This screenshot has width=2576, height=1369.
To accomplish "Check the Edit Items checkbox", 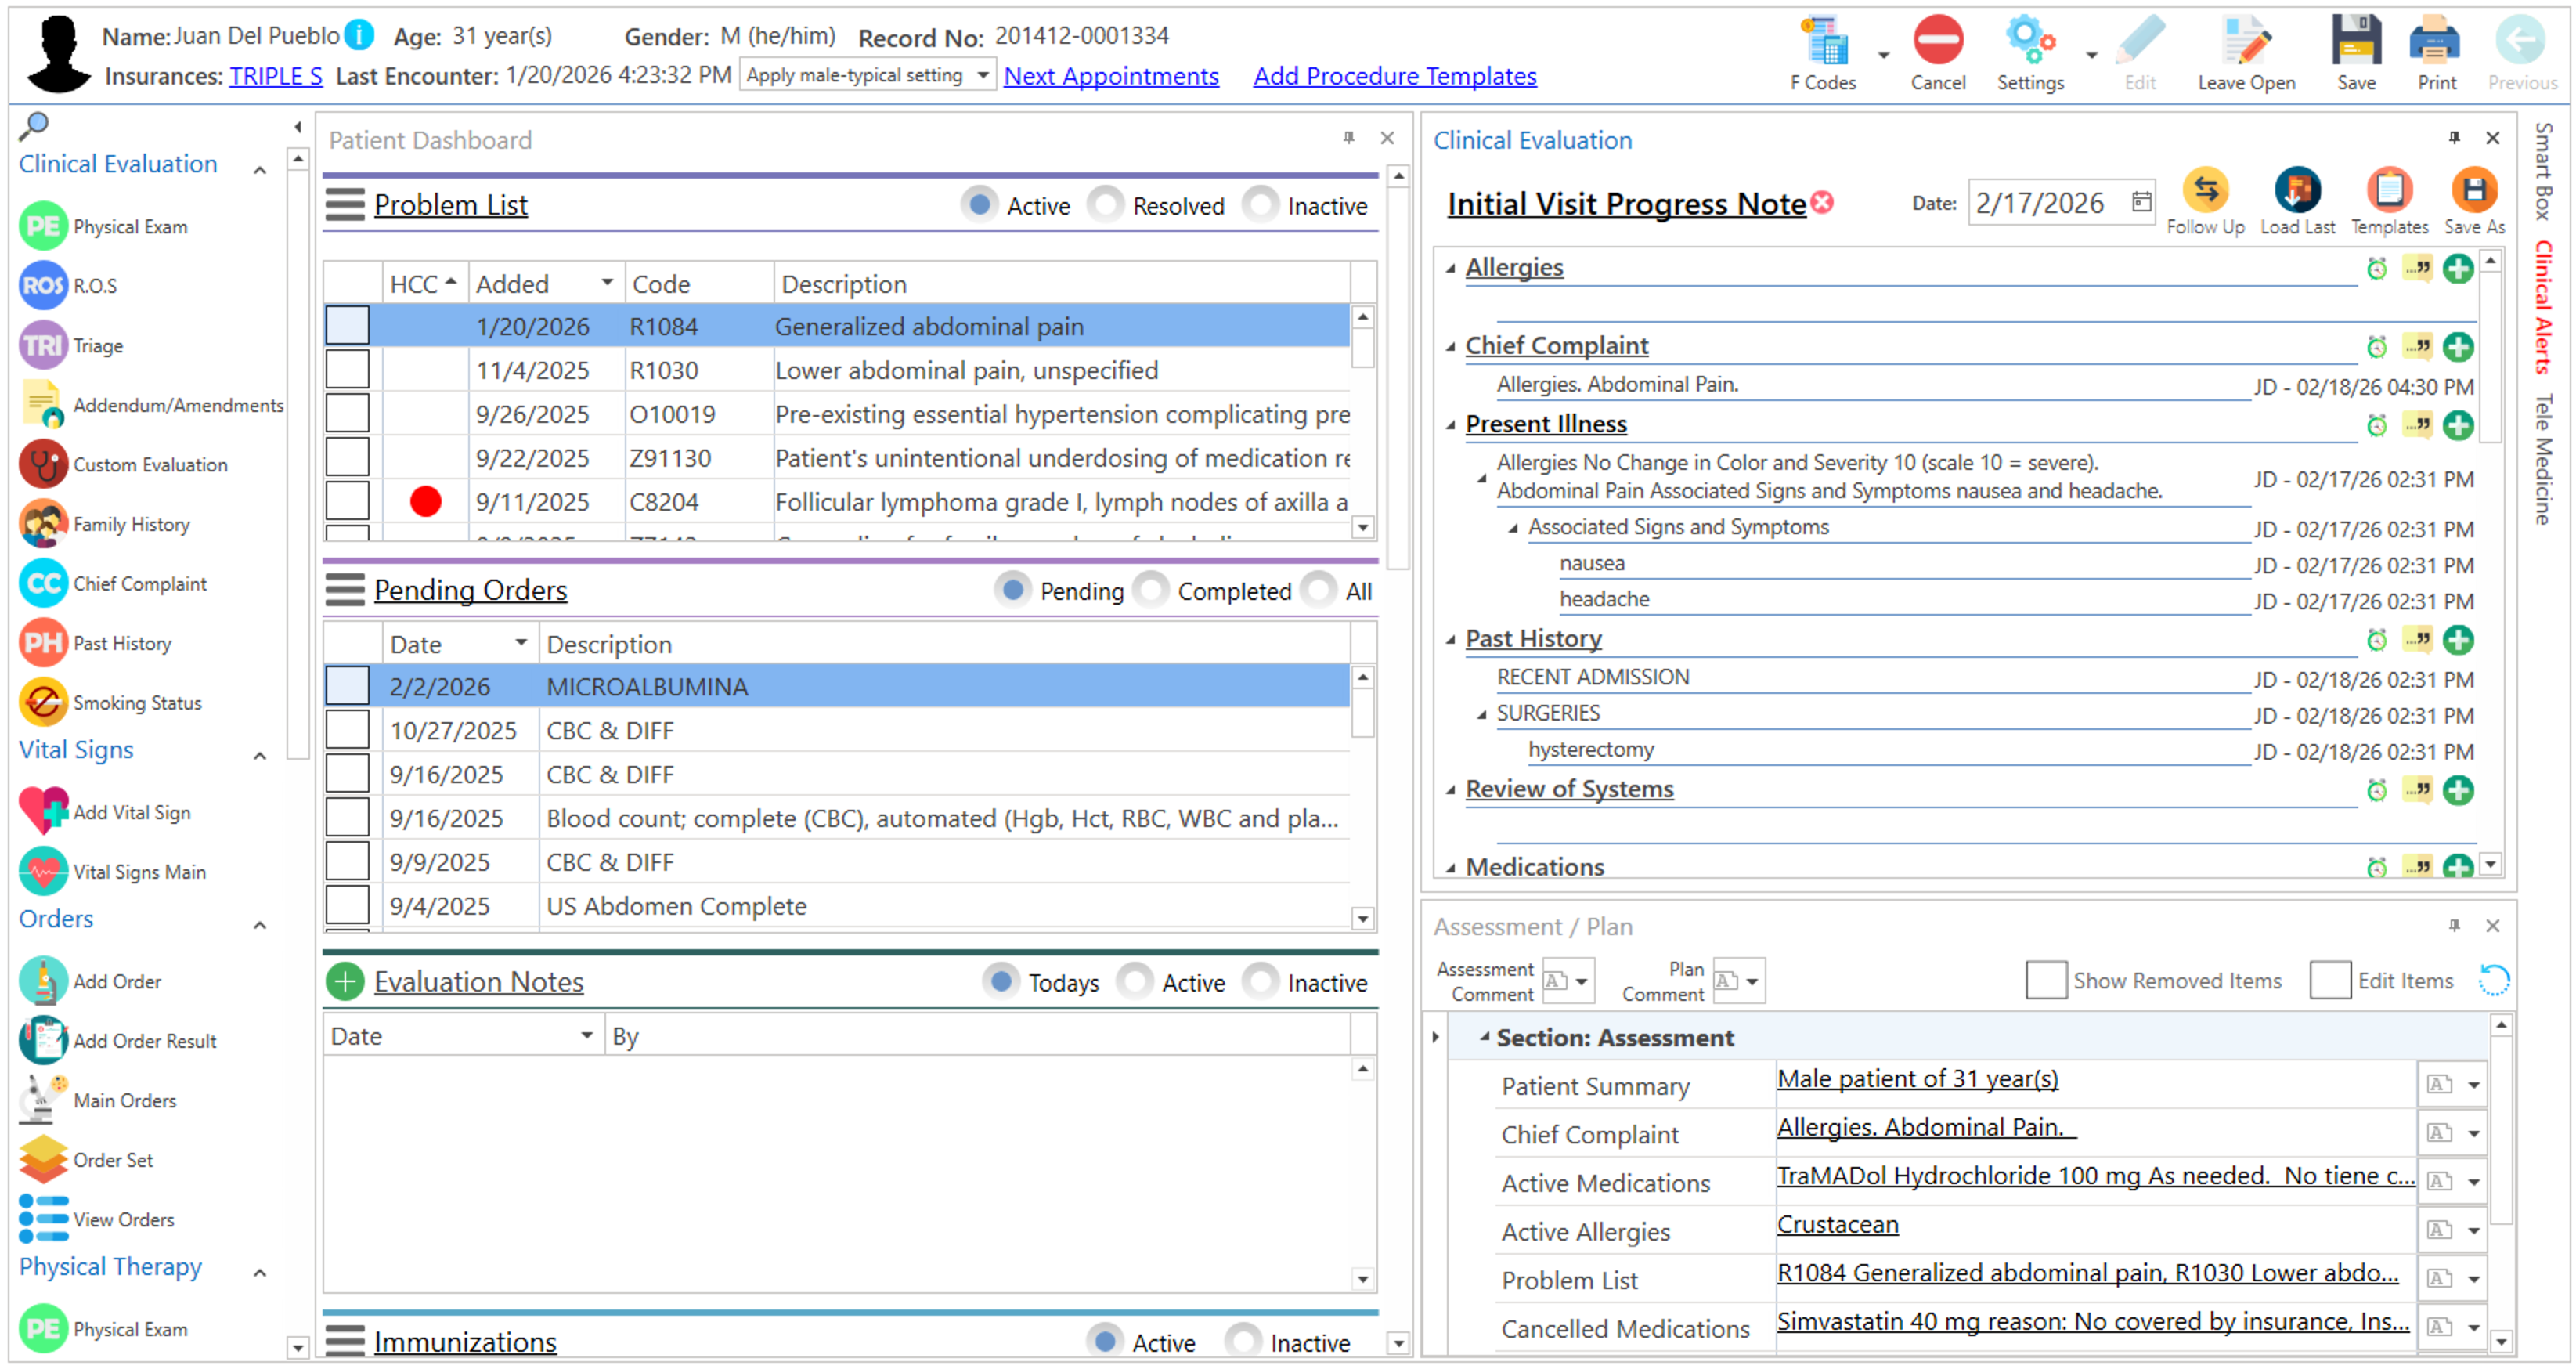I will click(x=2329, y=981).
